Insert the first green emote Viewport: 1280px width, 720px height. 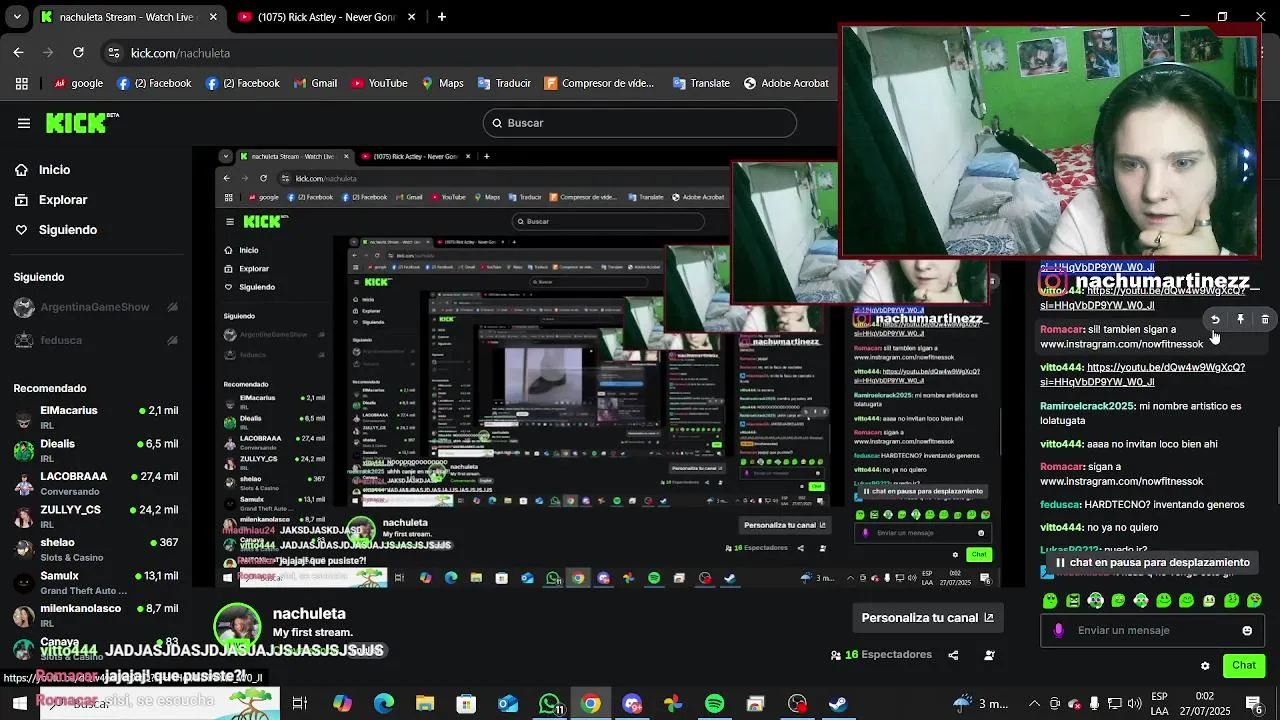[x=1050, y=601]
